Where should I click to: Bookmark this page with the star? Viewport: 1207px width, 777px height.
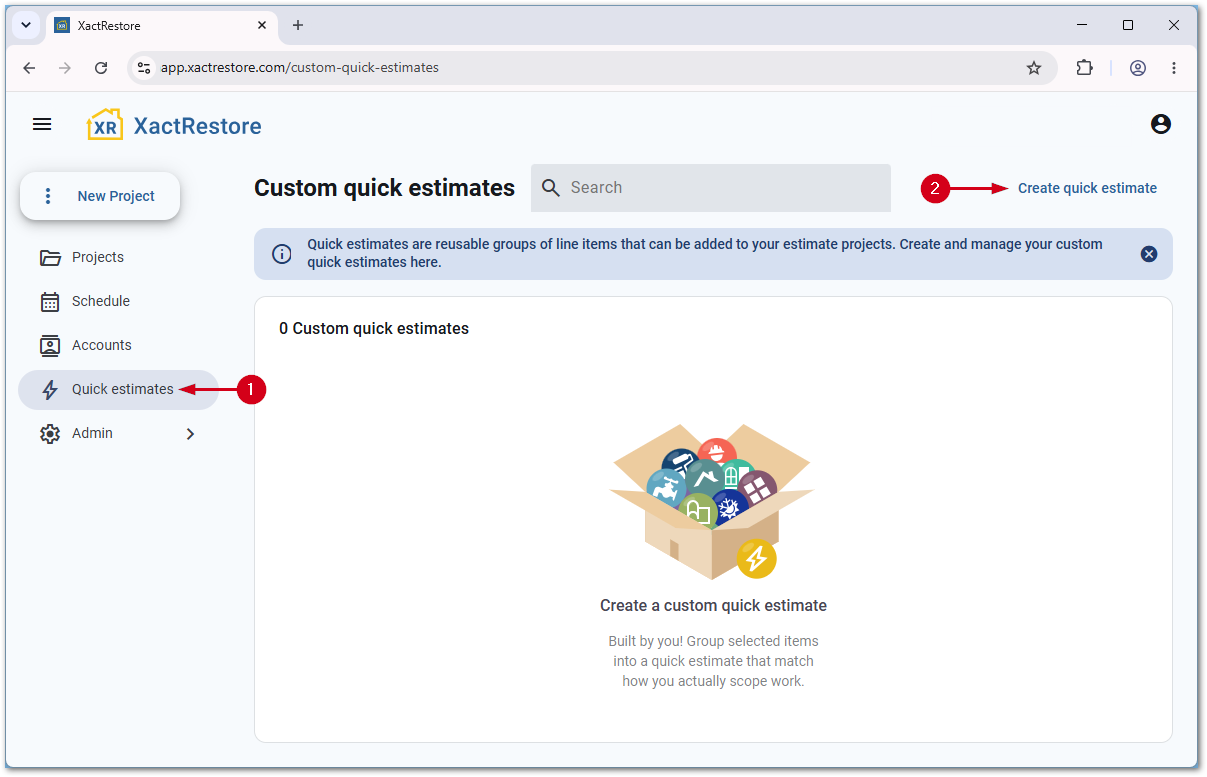click(1034, 68)
